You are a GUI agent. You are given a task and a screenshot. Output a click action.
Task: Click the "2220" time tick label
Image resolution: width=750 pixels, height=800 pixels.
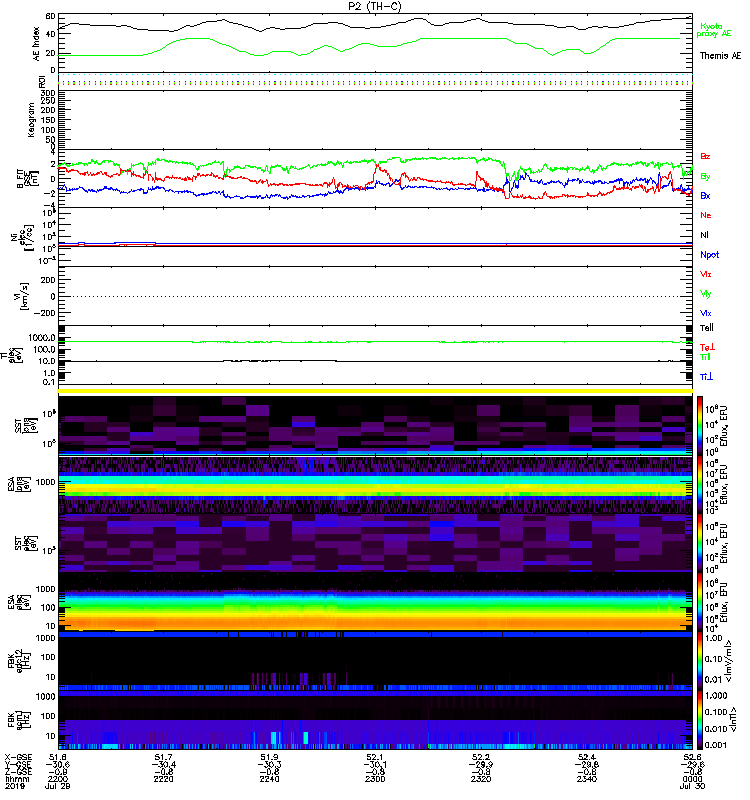163,779
